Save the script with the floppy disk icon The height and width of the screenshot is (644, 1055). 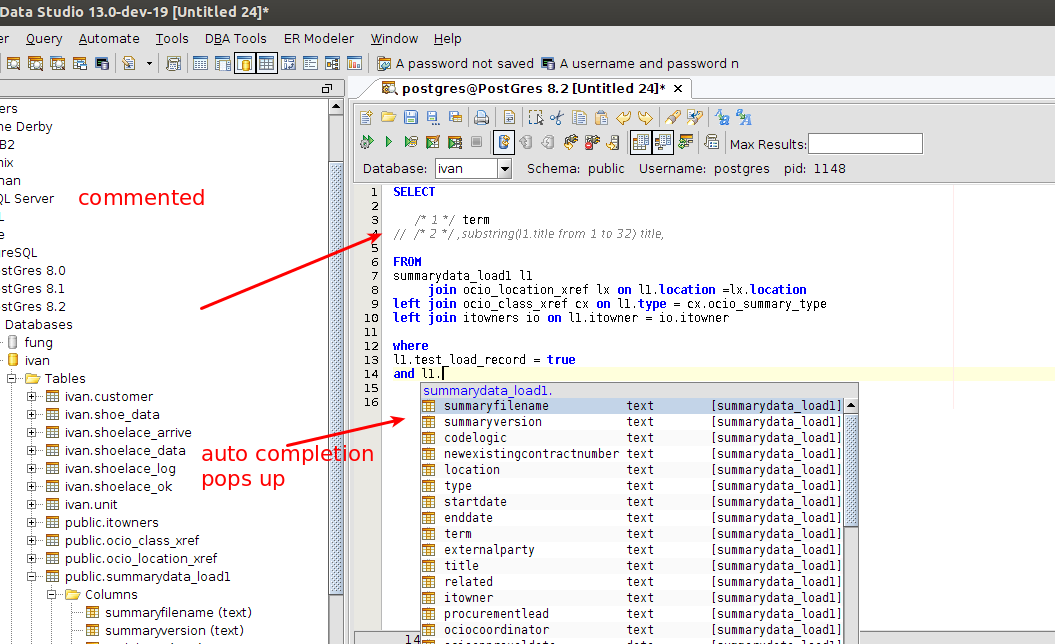[410, 118]
